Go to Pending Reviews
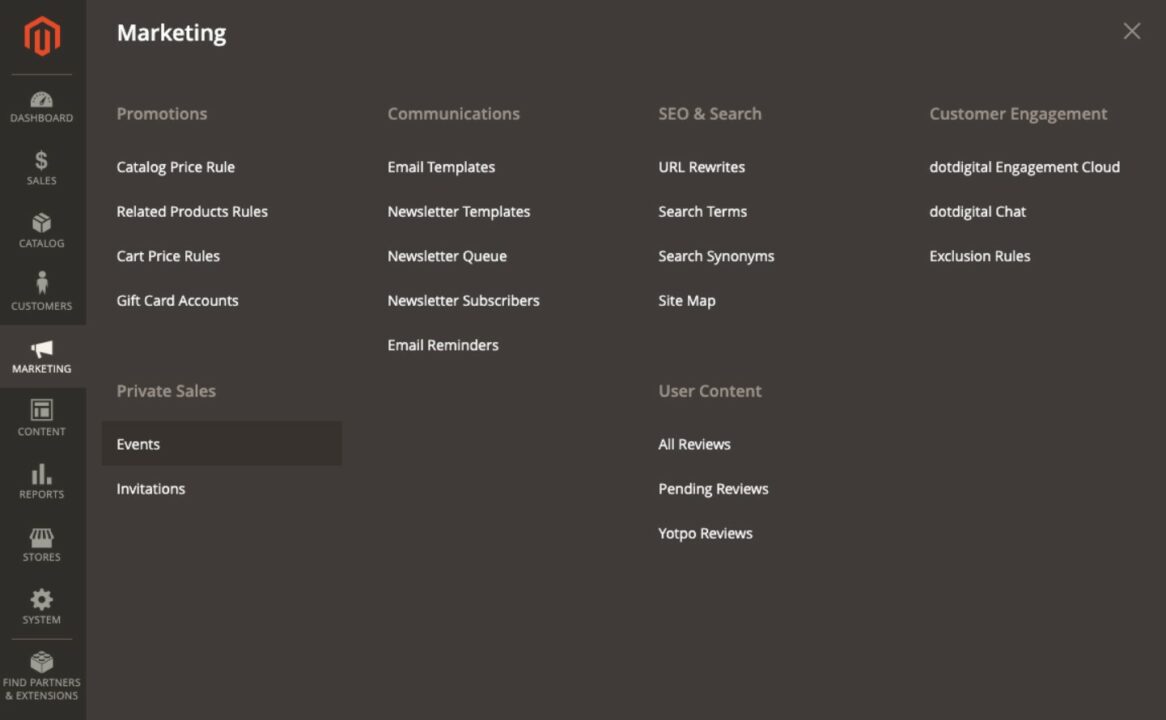Viewport: 1166px width, 720px height. (713, 489)
